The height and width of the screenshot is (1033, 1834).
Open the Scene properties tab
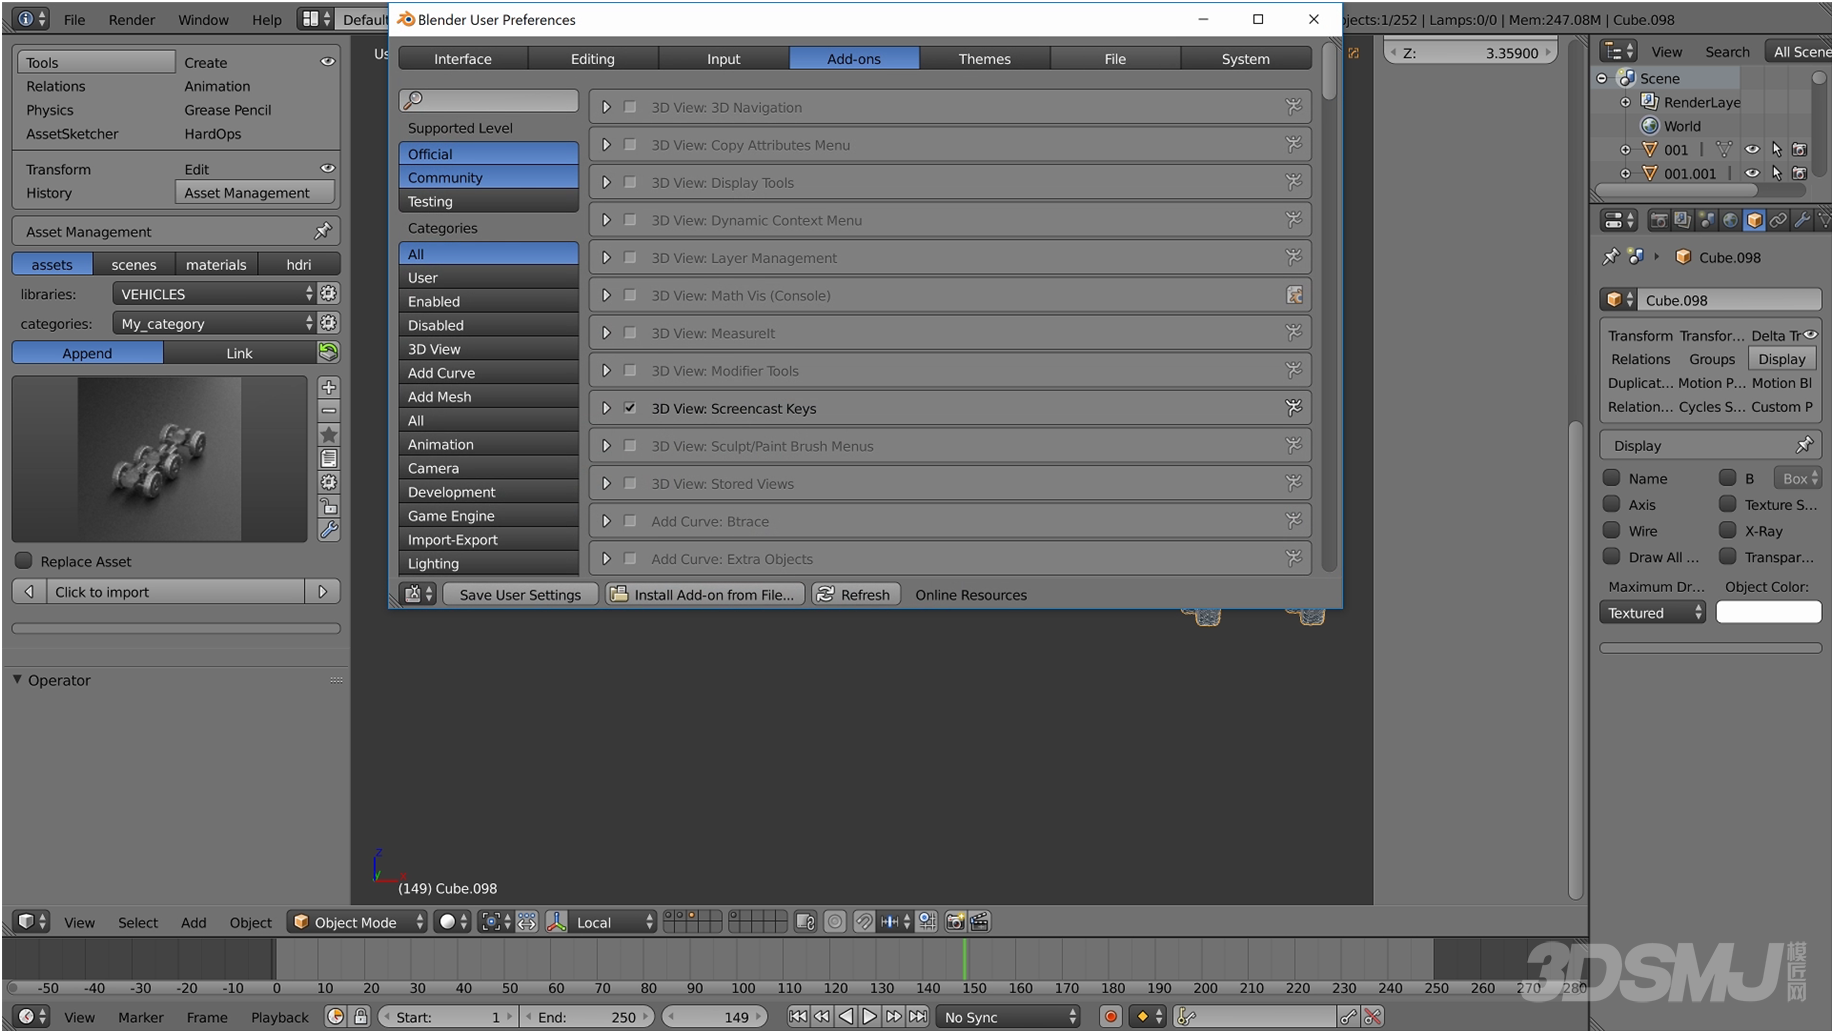coord(1706,220)
